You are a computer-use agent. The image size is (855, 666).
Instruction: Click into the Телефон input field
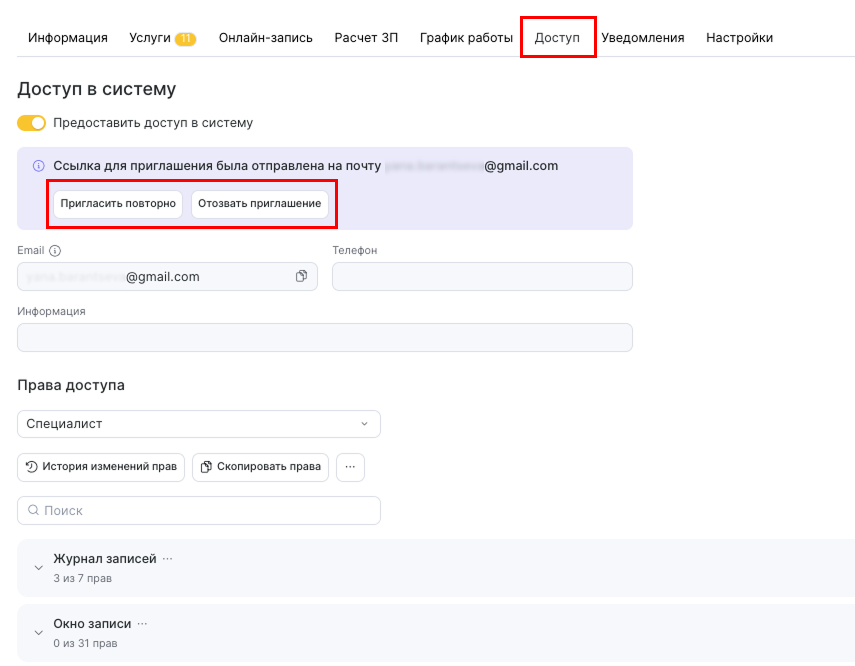coord(482,277)
